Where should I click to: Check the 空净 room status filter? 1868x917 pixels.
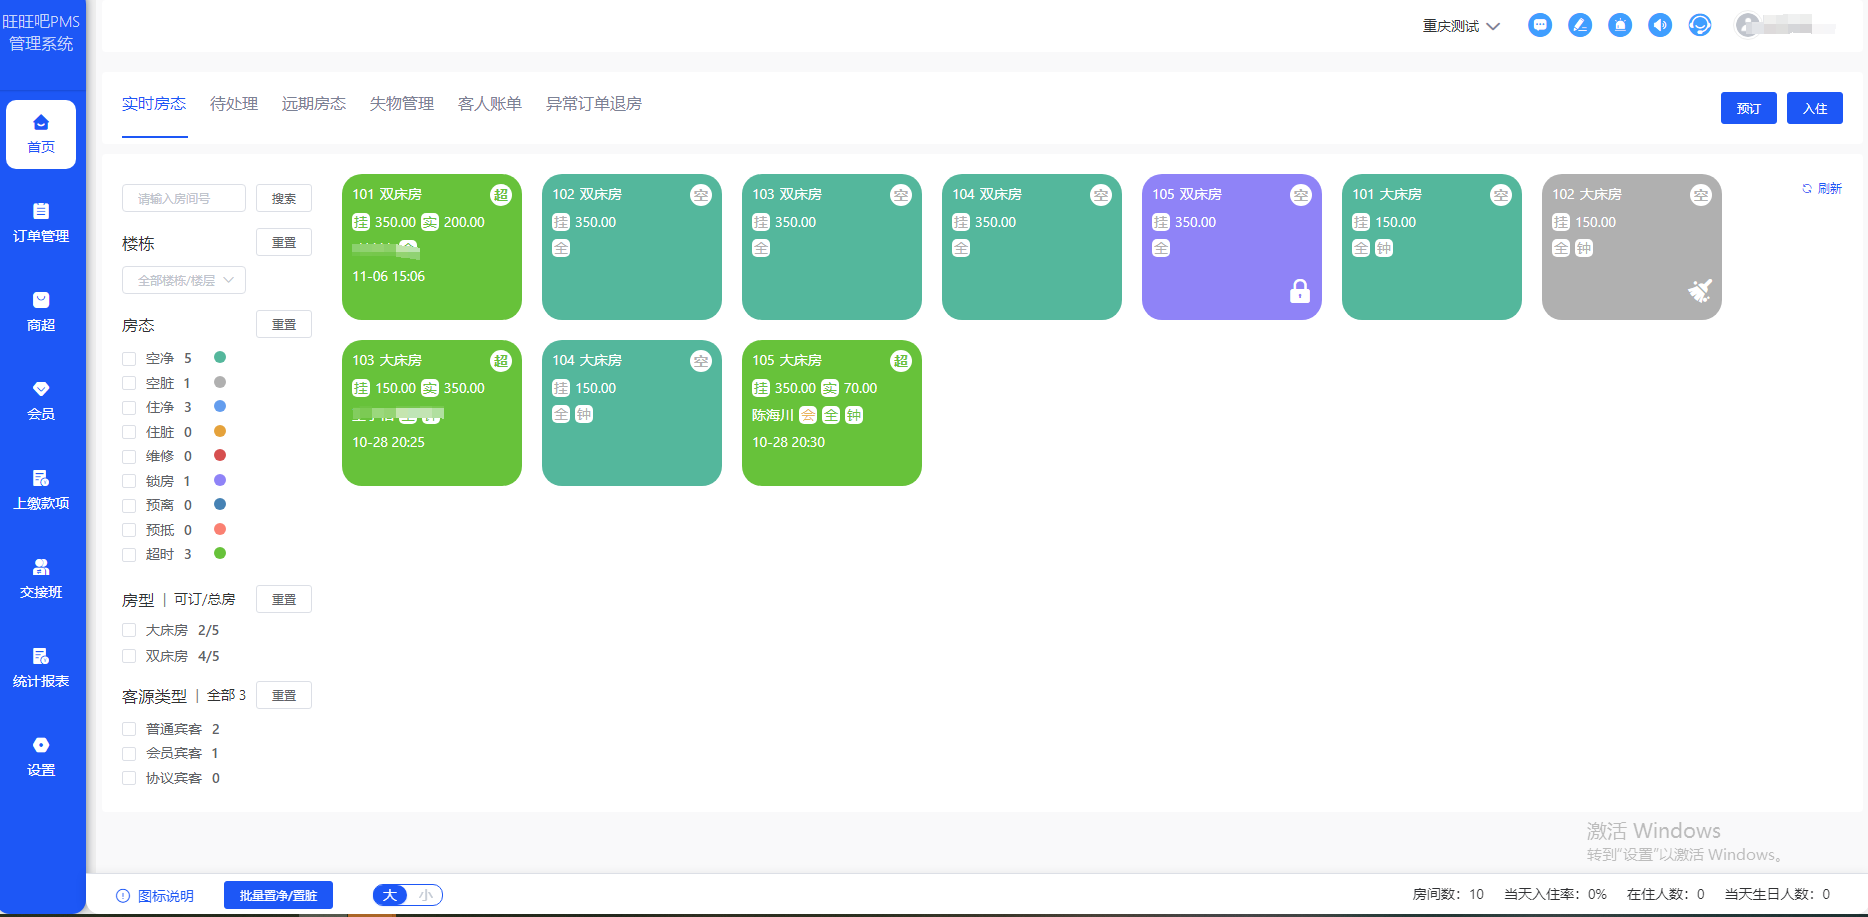[128, 358]
